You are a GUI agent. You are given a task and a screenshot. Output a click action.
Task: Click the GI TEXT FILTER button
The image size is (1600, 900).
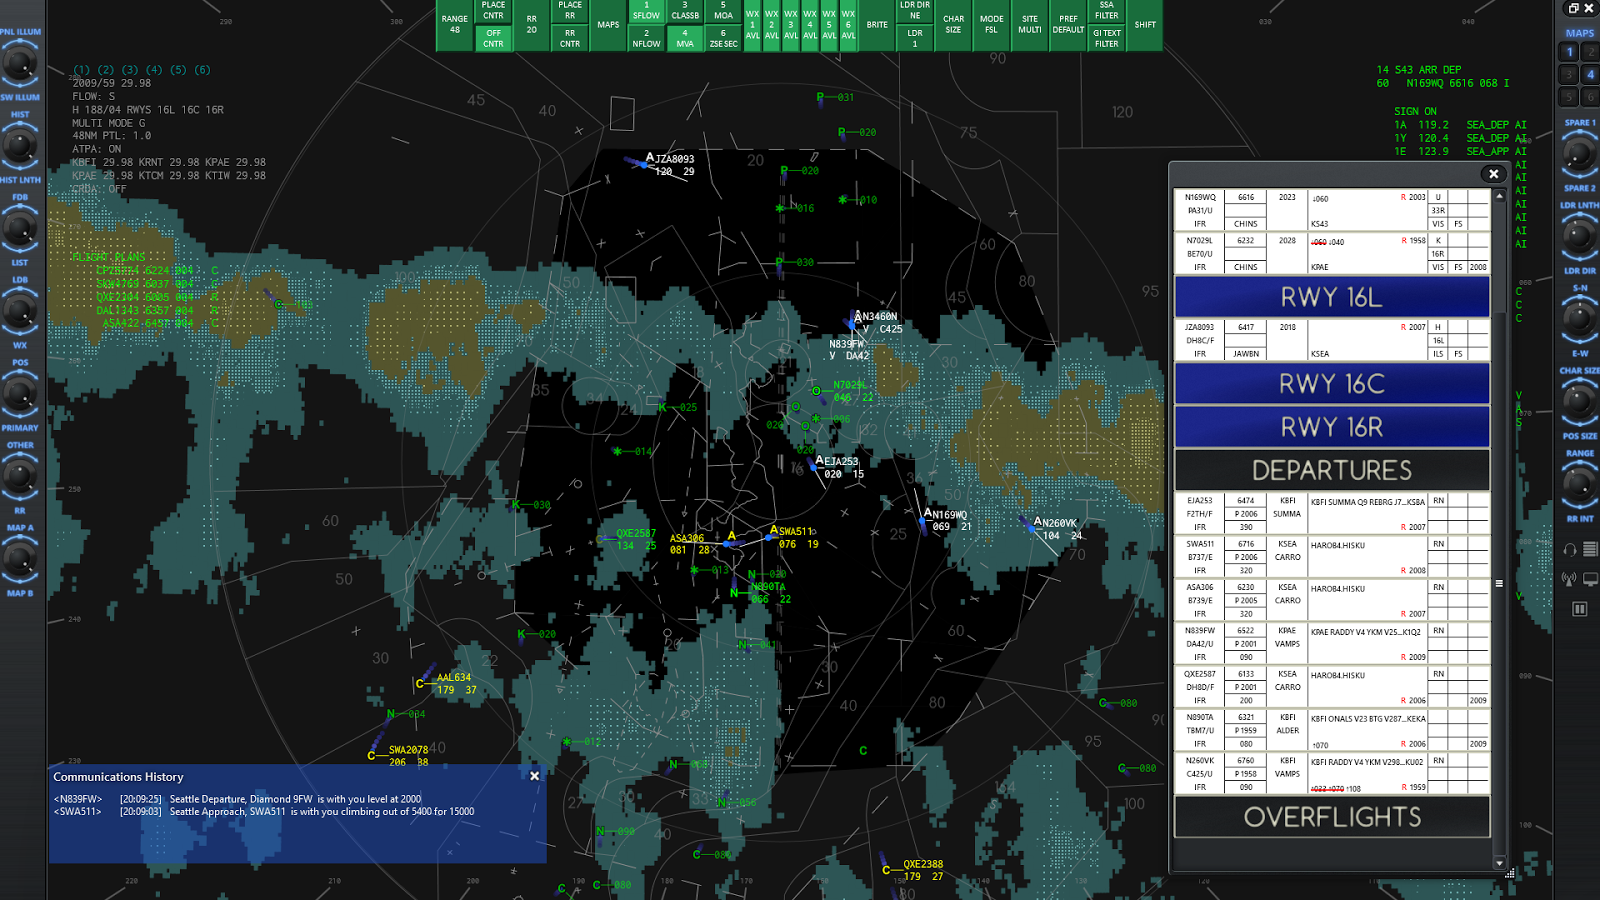point(1106,38)
